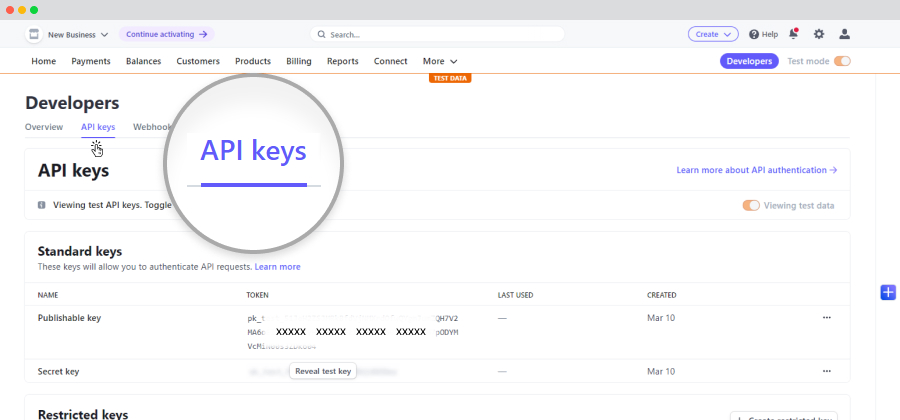Click Secret key name
The width and height of the screenshot is (900, 420).
tap(59, 371)
